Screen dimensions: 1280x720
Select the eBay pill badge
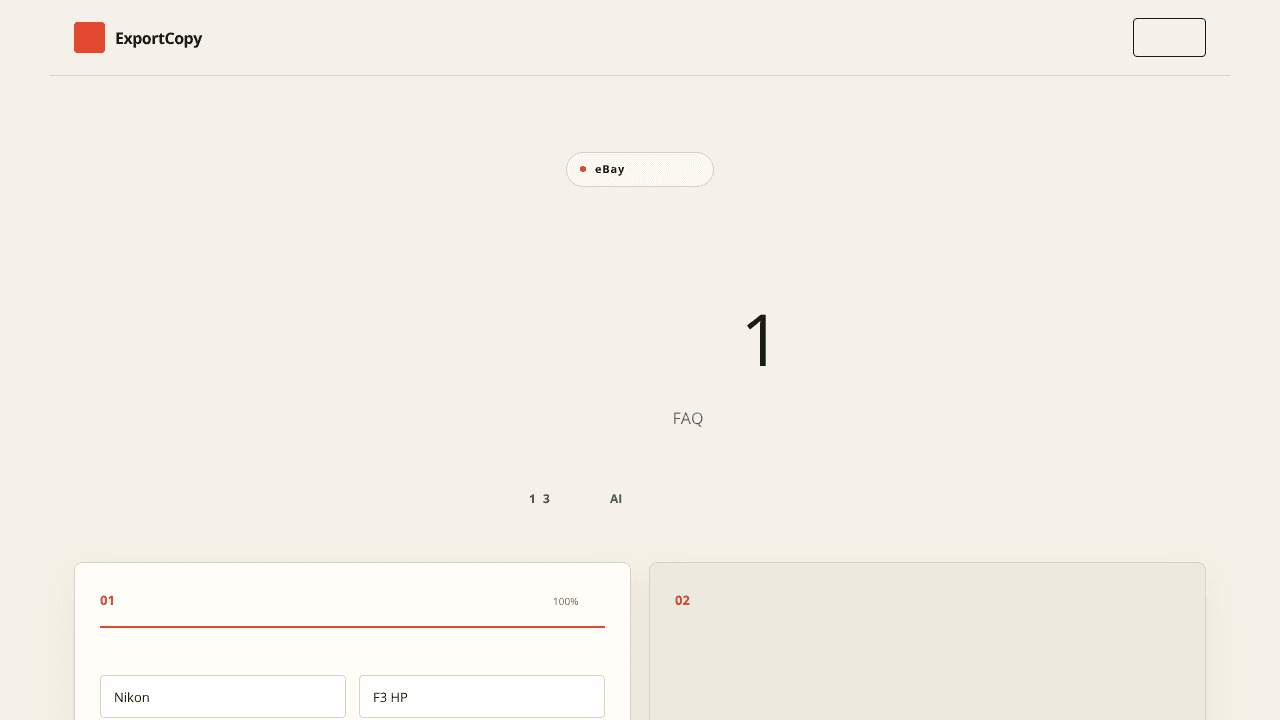coord(640,169)
